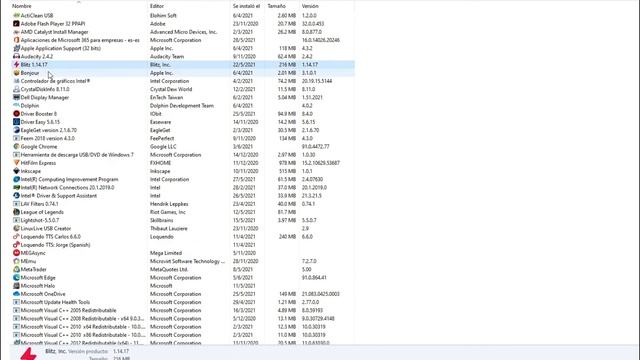Select the Loquendo TTS Carlos icon
Screen dimensions: 640x360
click(16, 236)
